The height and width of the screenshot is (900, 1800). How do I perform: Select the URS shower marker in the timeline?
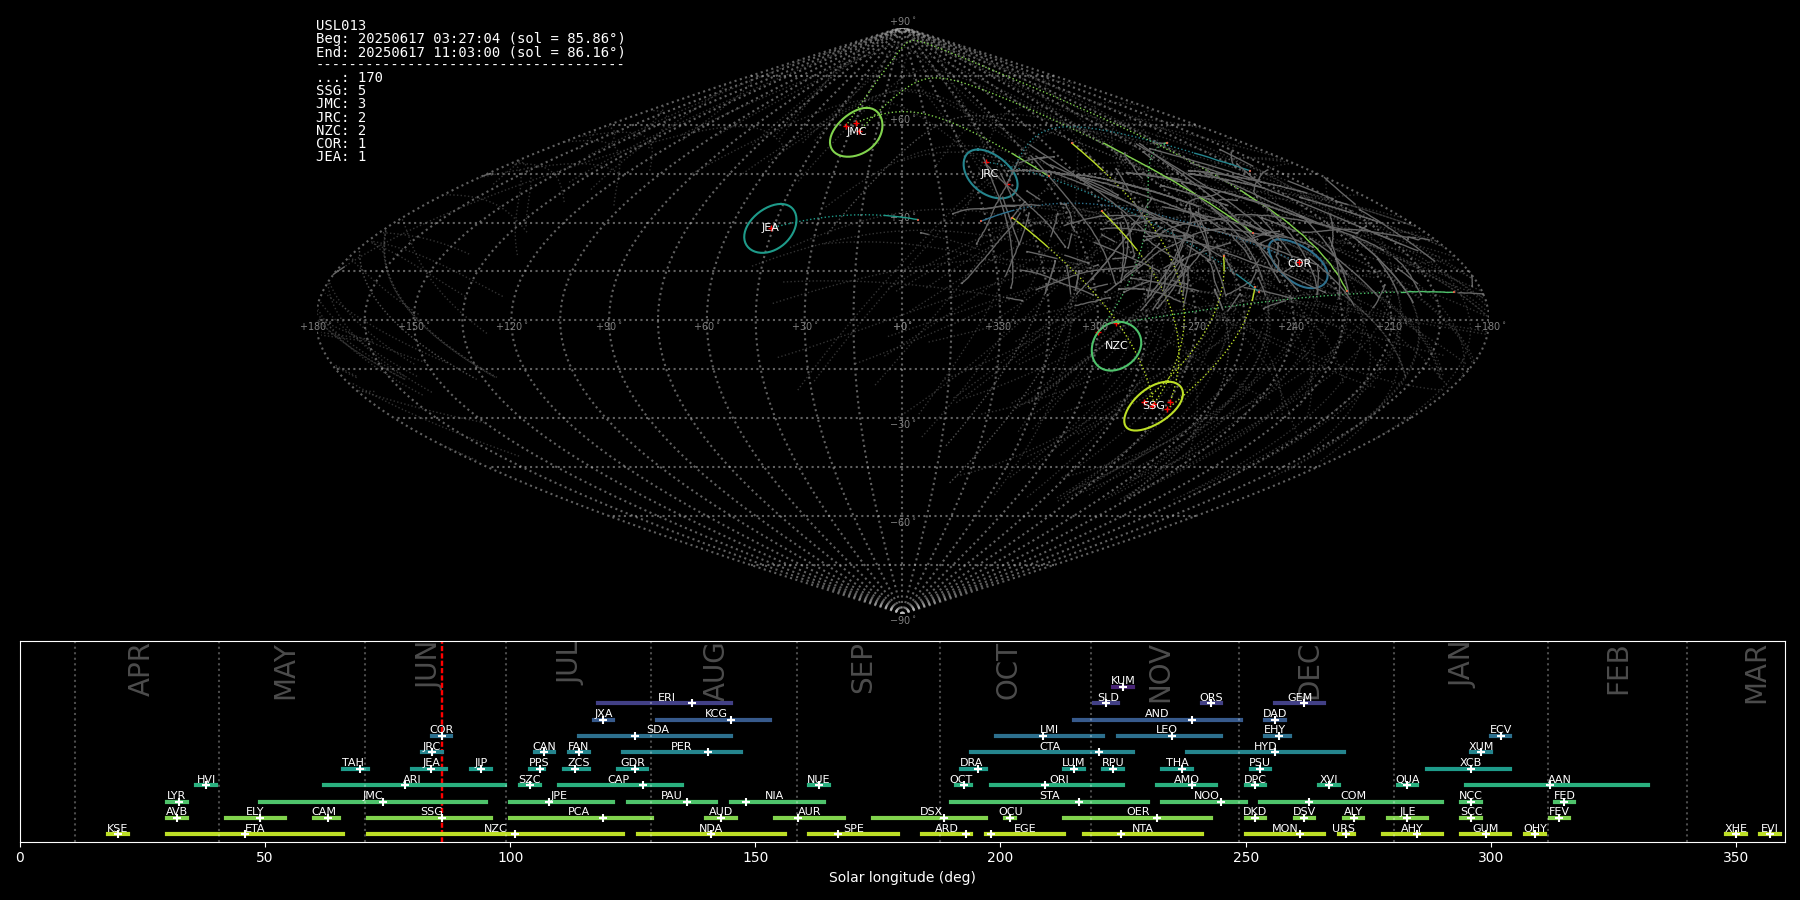pyautogui.click(x=1345, y=834)
